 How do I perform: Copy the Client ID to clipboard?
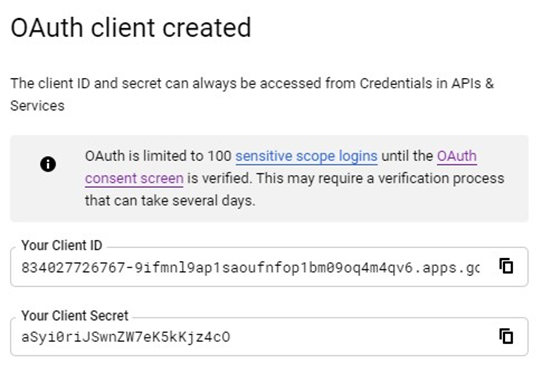click(x=506, y=266)
